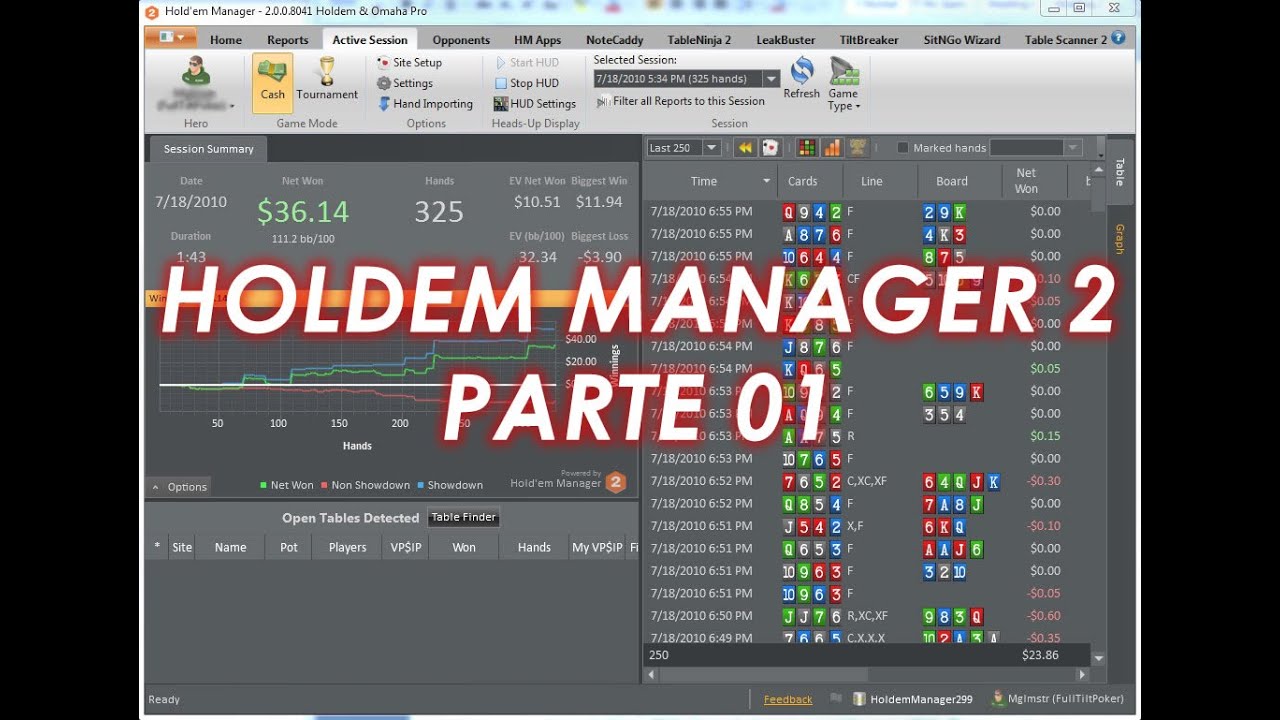This screenshot has height=720, width=1280.
Task: Click the hands table vertical scrollbar down arrow
Action: tap(1099, 659)
